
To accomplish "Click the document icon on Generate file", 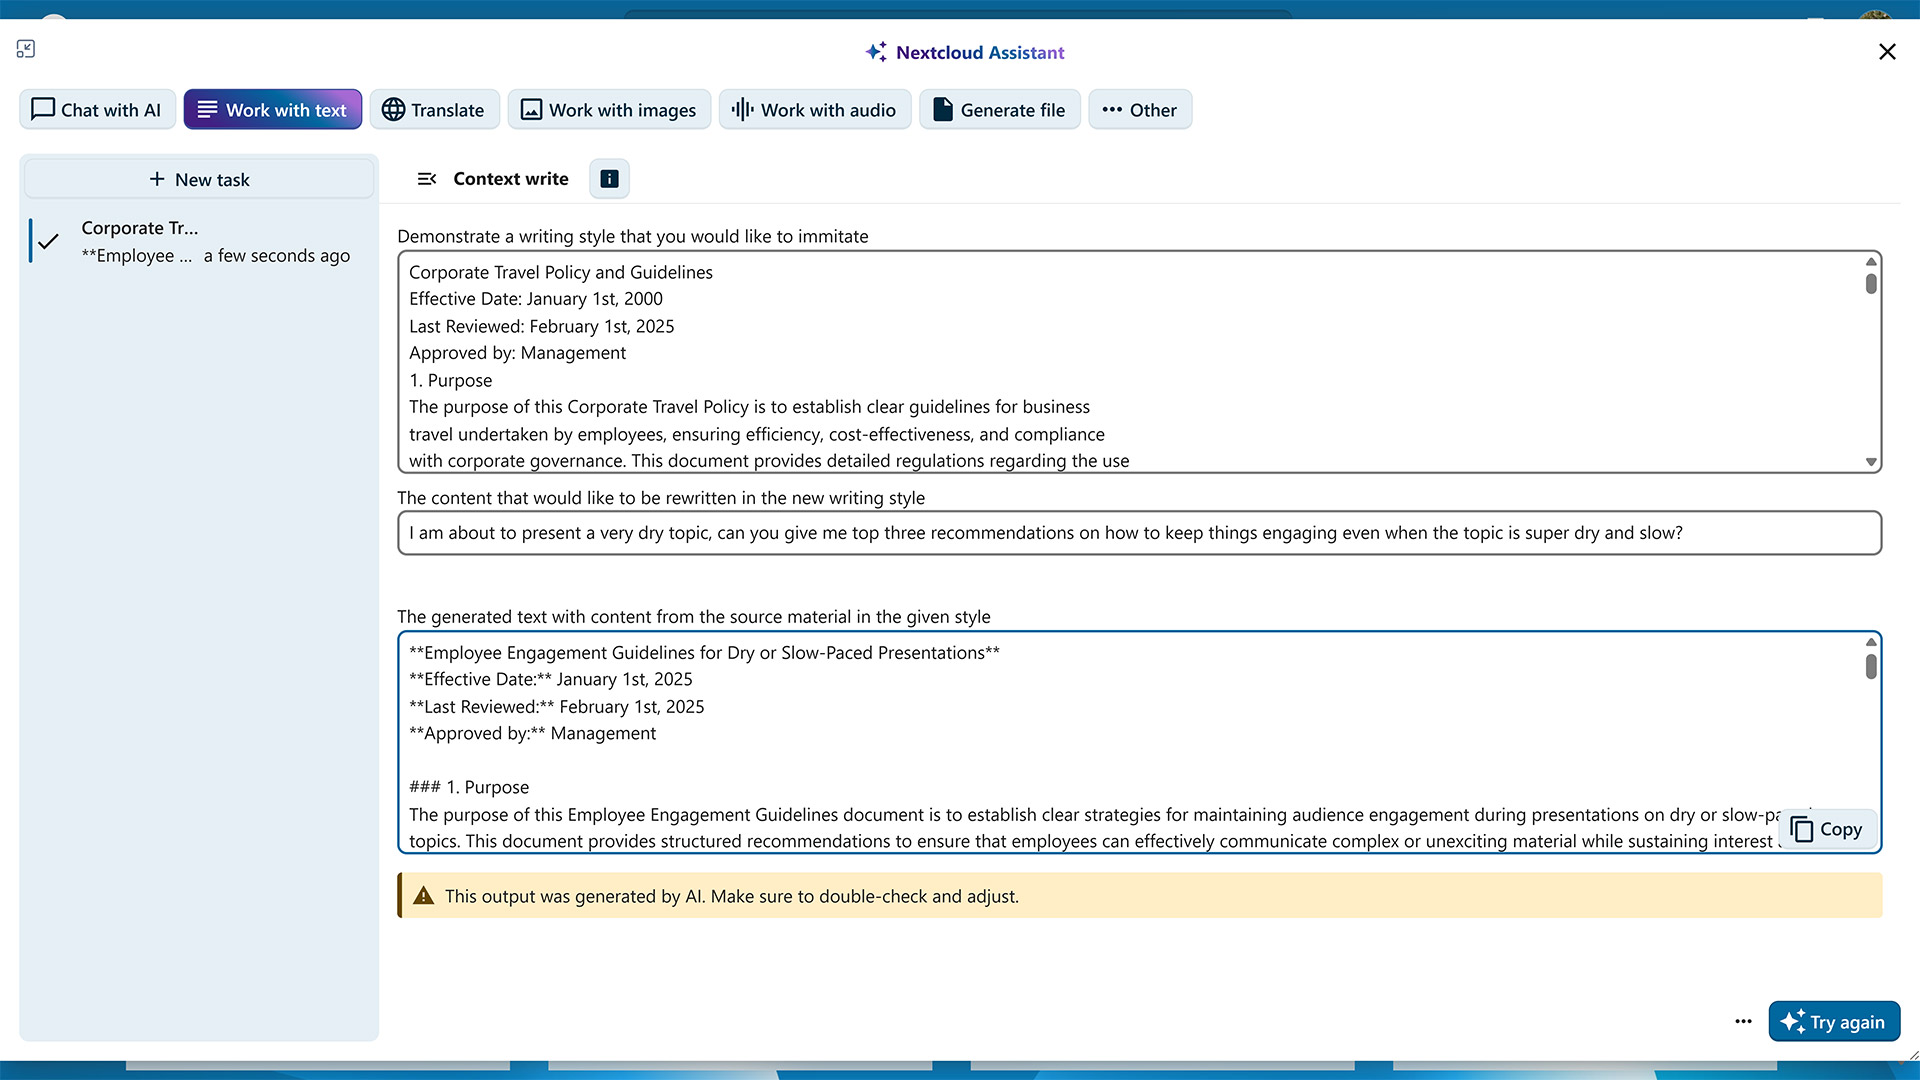I will click(943, 110).
